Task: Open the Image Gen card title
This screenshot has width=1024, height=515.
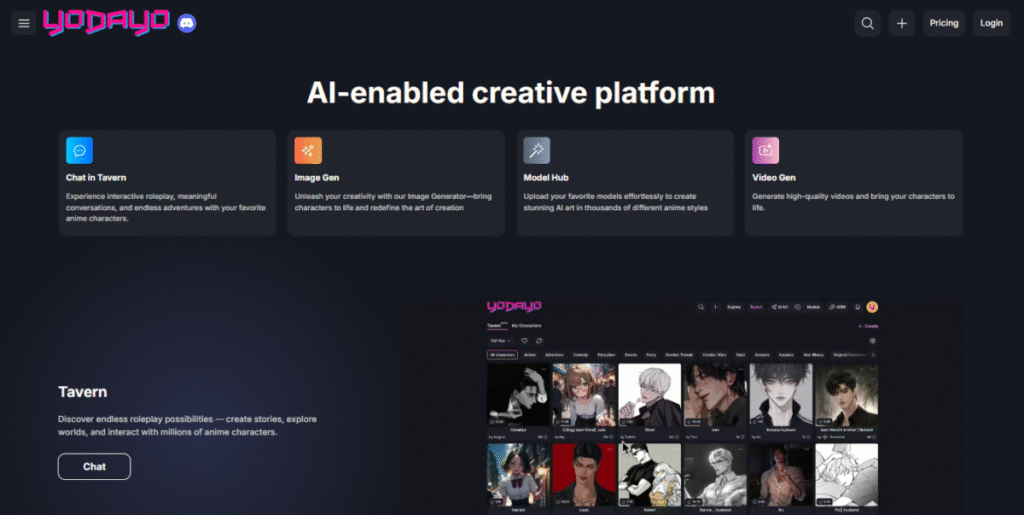Action: click(x=317, y=178)
